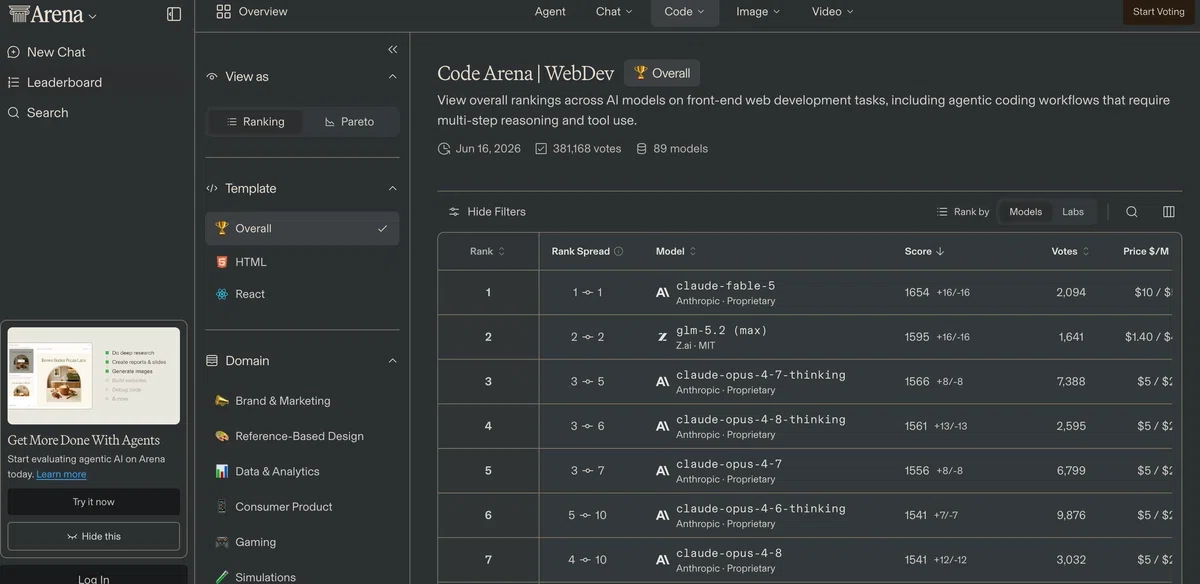This screenshot has height=584, width=1200.
Task: Click the Overall trophy badge beside the title
Action: tap(662, 73)
